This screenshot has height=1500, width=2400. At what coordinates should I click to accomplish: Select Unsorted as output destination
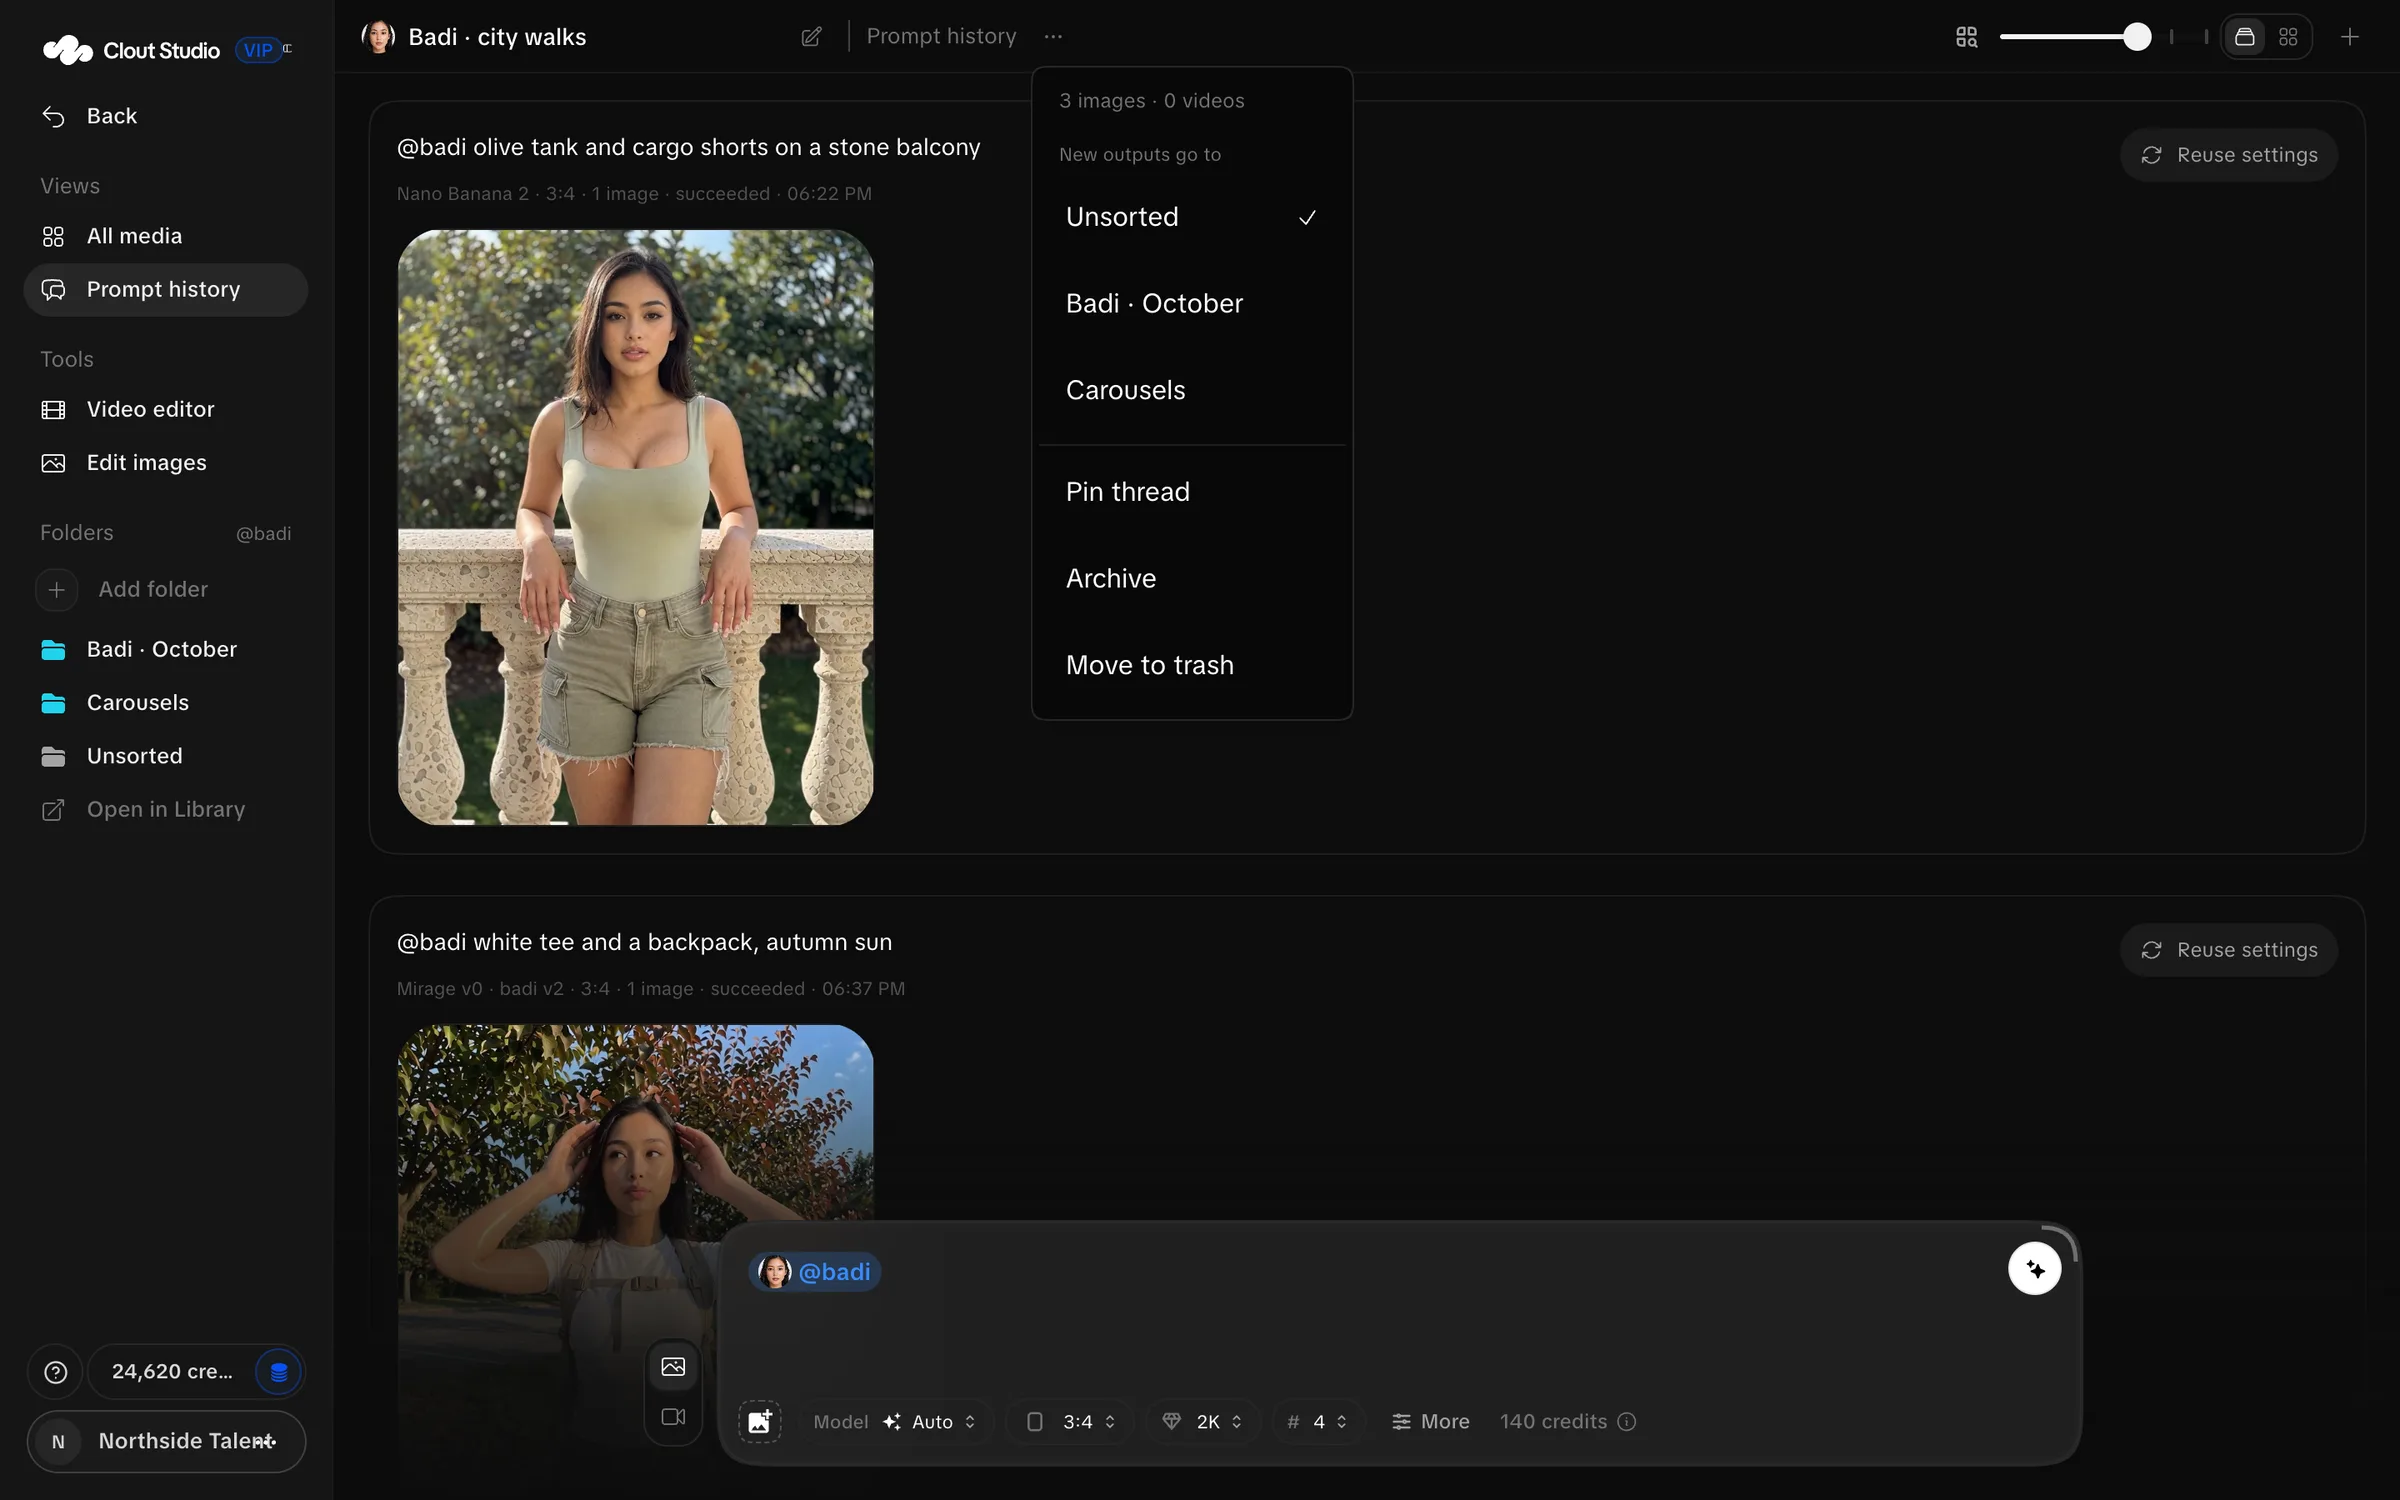tap(1192, 217)
